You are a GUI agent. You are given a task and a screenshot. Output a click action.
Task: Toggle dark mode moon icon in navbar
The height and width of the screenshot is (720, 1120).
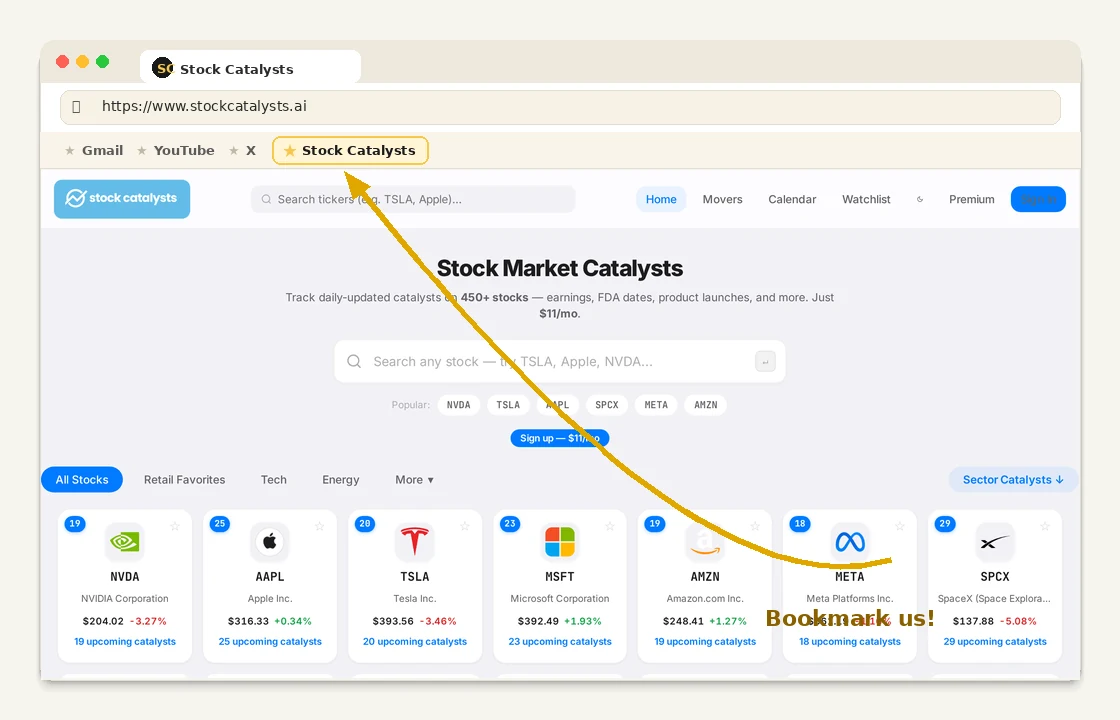[920, 199]
